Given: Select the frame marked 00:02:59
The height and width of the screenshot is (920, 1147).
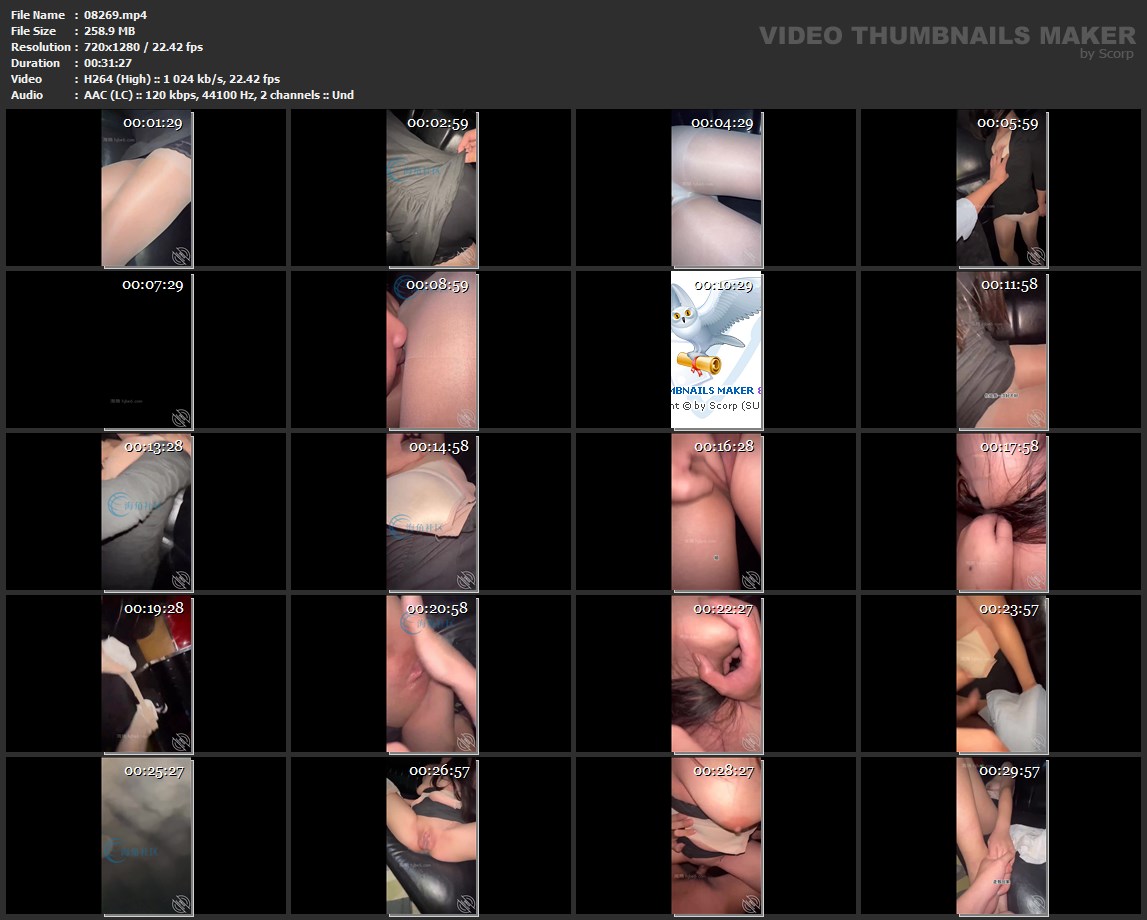Looking at the screenshot, I should tap(431, 189).
